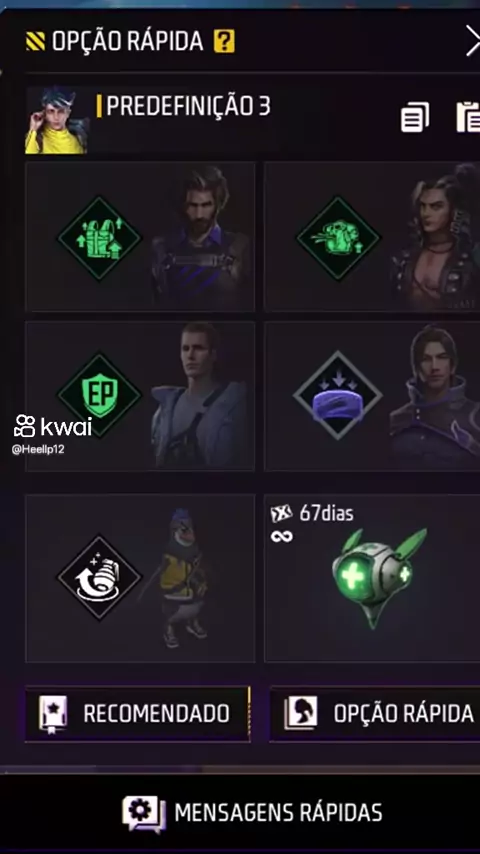Select the green EP shield skill icon
Viewport: 480px width, 854px height.
pyautogui.click(x=100, y=394)
